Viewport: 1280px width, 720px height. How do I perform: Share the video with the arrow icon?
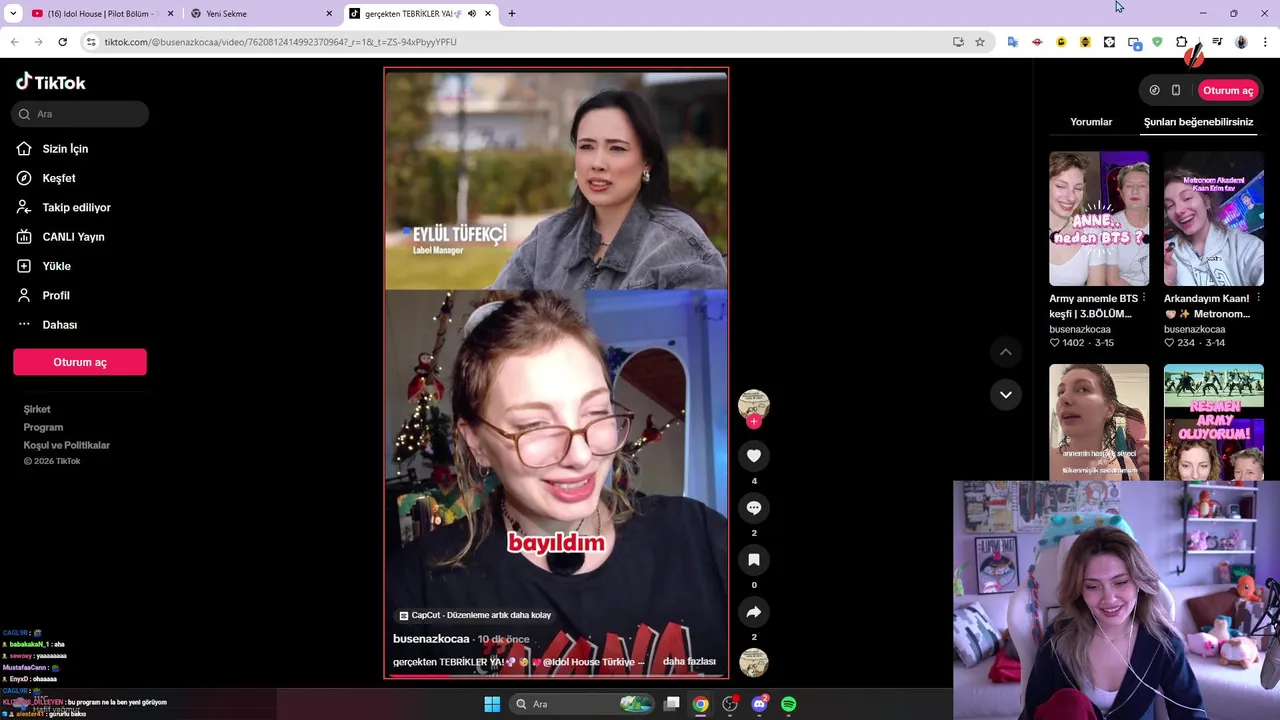click(x=754, y=612)
